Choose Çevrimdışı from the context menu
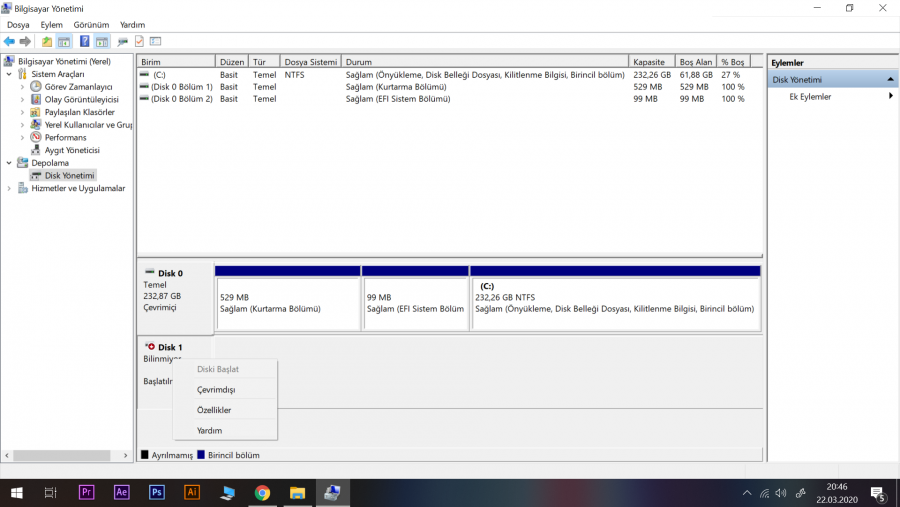The height and width of the screenshot is (507, 900). pos(225,389)
